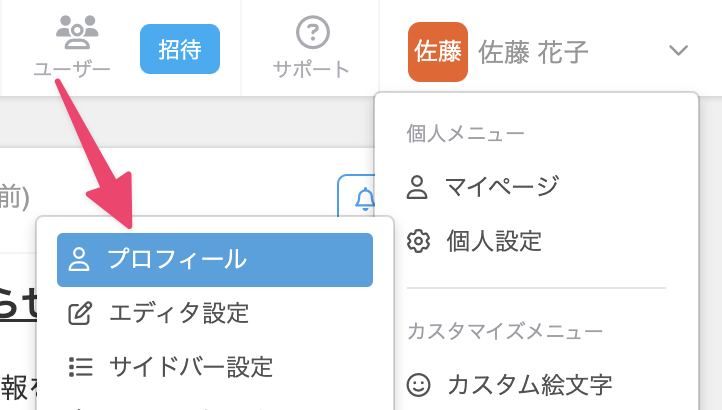The width and height of the screenshot is (722, 410).
Task: Click the blue bell notification icon
Action: coord(365,199)
